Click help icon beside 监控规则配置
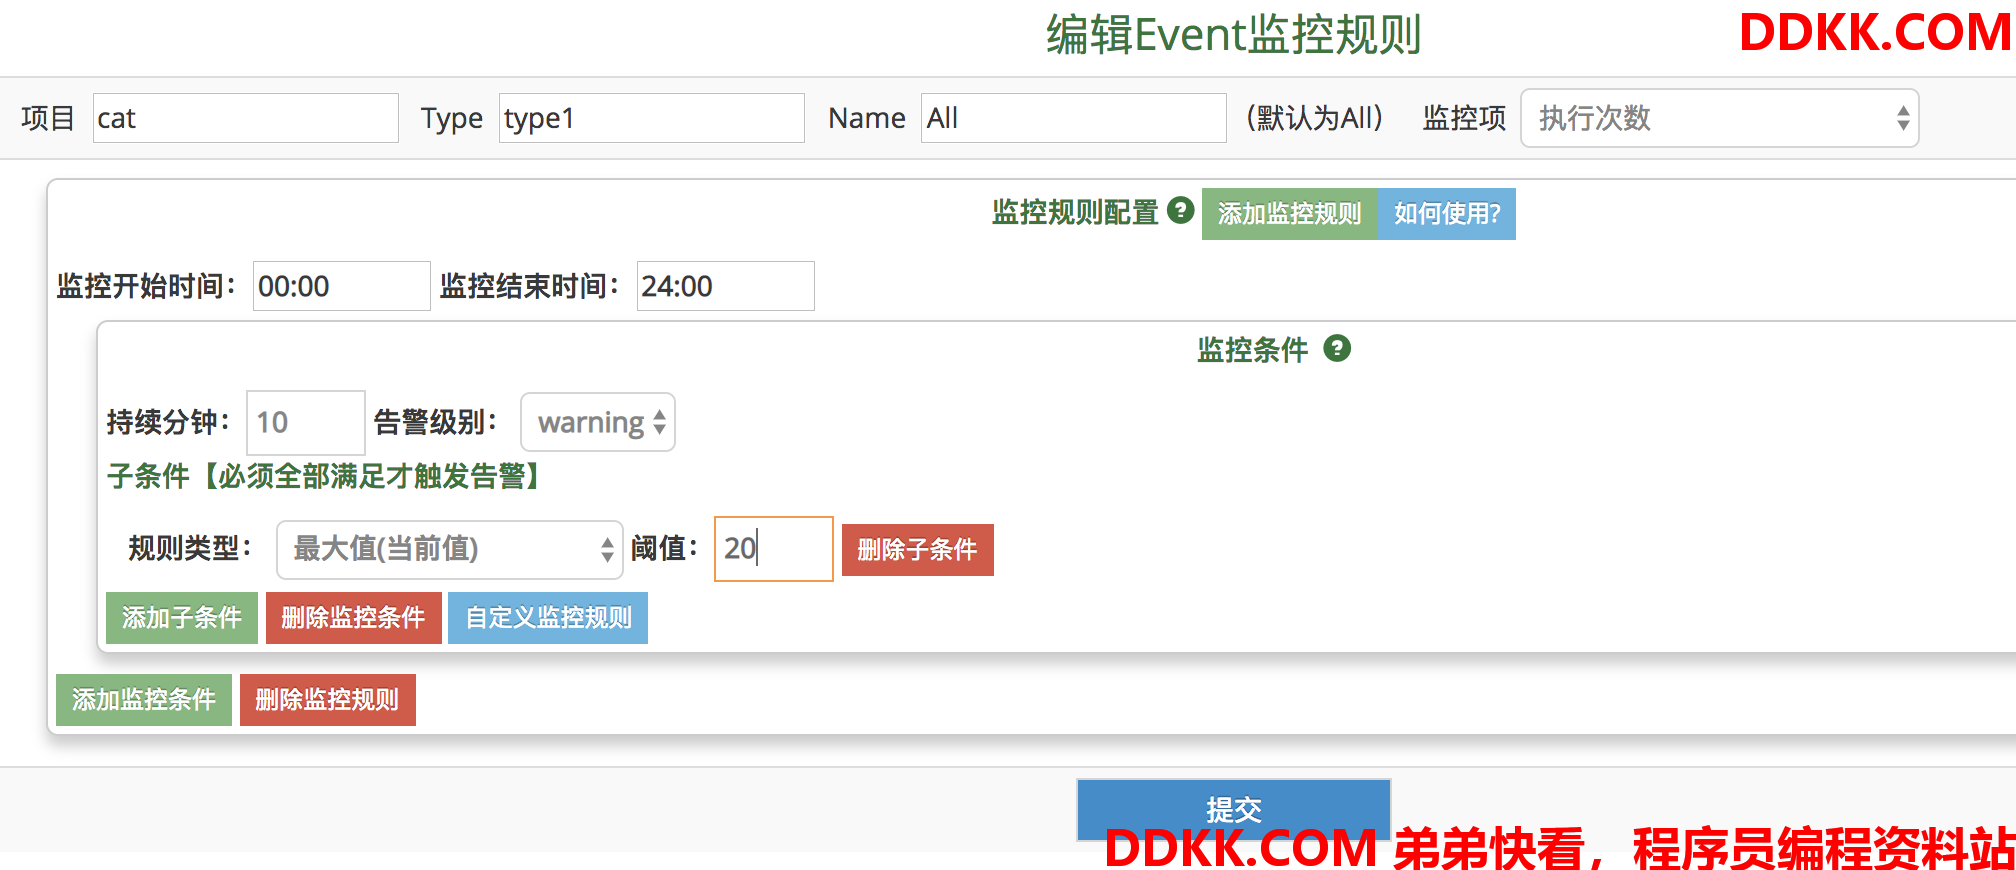 click(1181, 210)
